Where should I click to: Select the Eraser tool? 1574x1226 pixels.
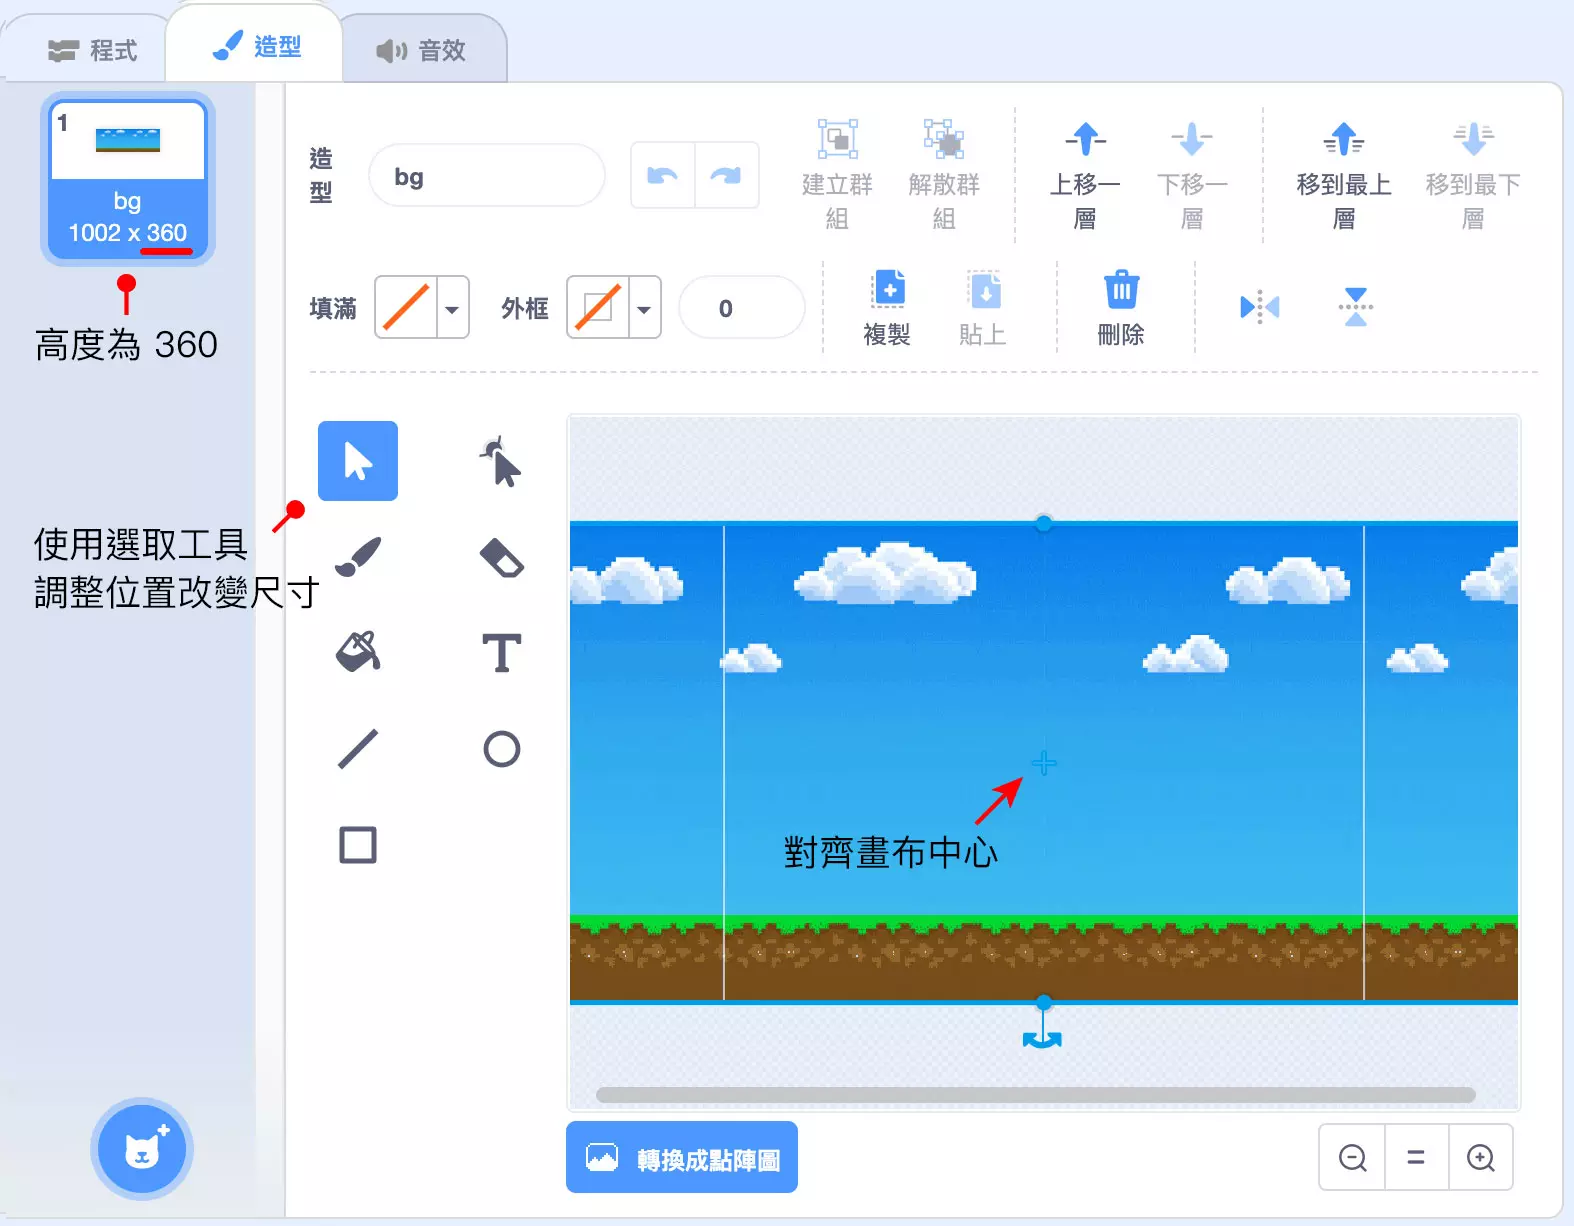[501, 557]
